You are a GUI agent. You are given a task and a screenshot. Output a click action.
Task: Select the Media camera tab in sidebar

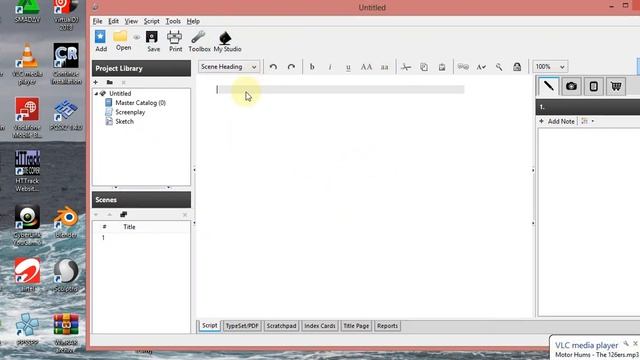571,87
